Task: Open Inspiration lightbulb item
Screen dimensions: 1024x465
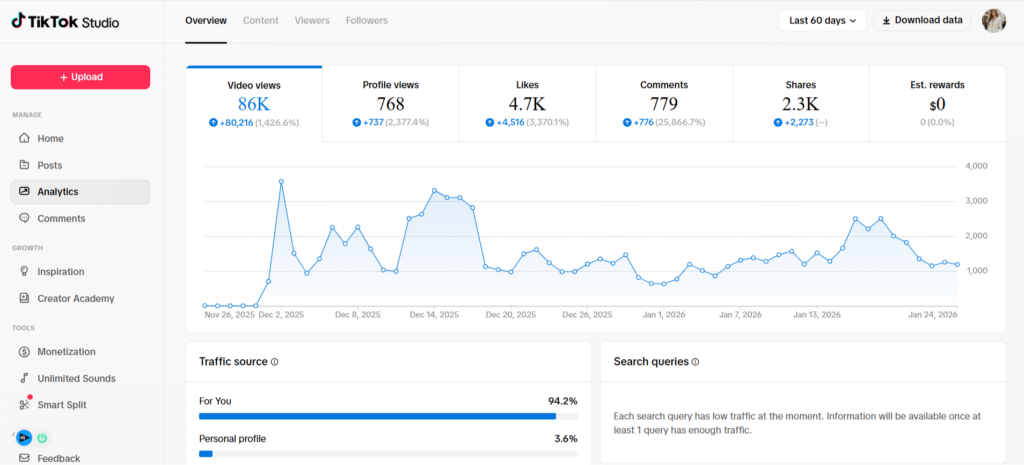Action: pos(60,271)
